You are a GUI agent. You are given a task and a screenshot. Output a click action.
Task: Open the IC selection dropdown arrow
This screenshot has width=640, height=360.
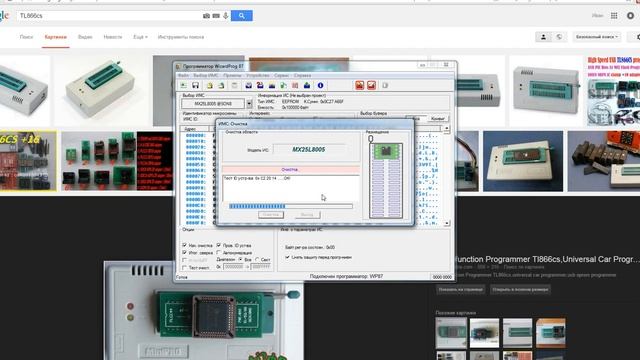pyautogui.click(x=249, y=104)
